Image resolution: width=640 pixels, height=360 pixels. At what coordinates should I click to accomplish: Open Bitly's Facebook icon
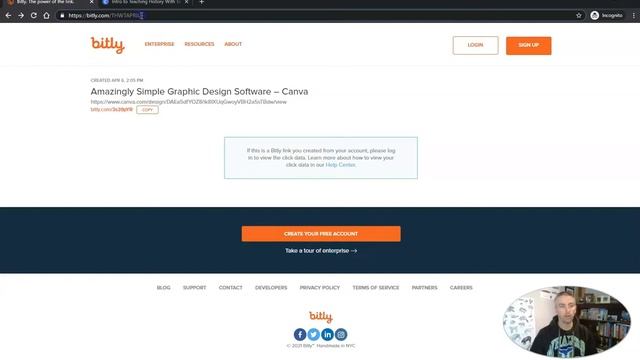(x=300, y=334)
